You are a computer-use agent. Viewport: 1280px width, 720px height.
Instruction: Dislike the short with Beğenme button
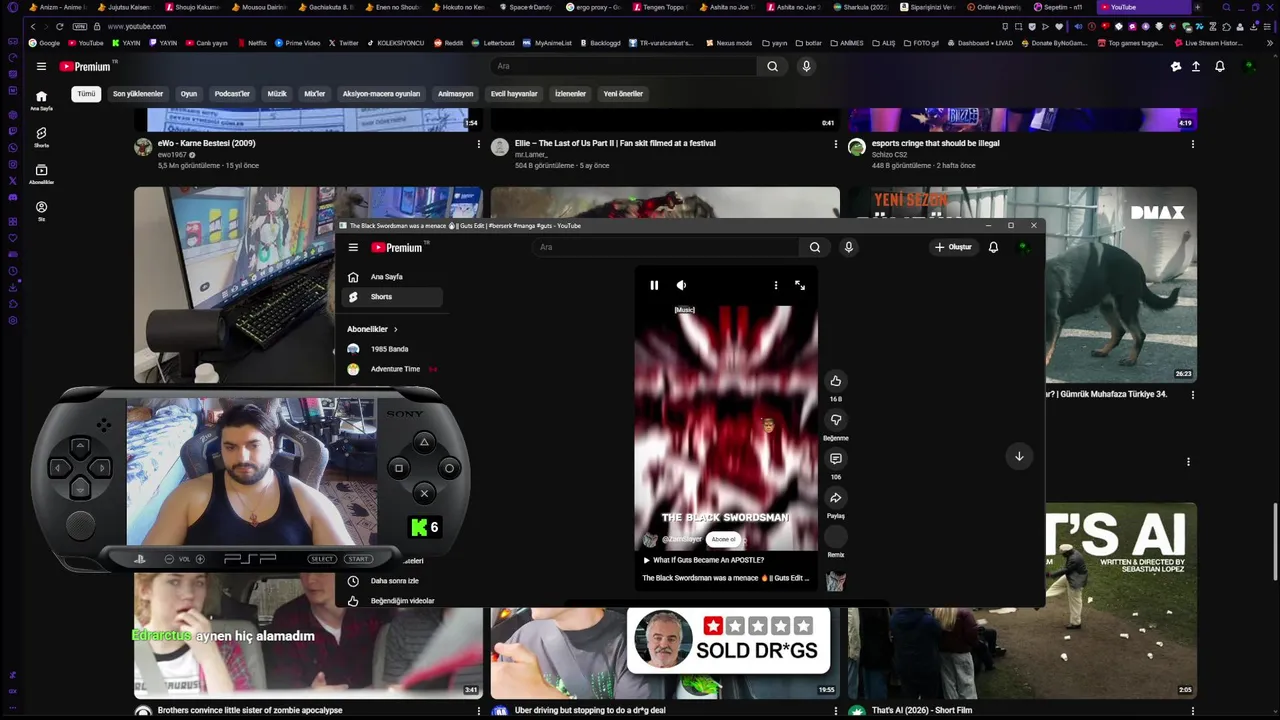836,420
